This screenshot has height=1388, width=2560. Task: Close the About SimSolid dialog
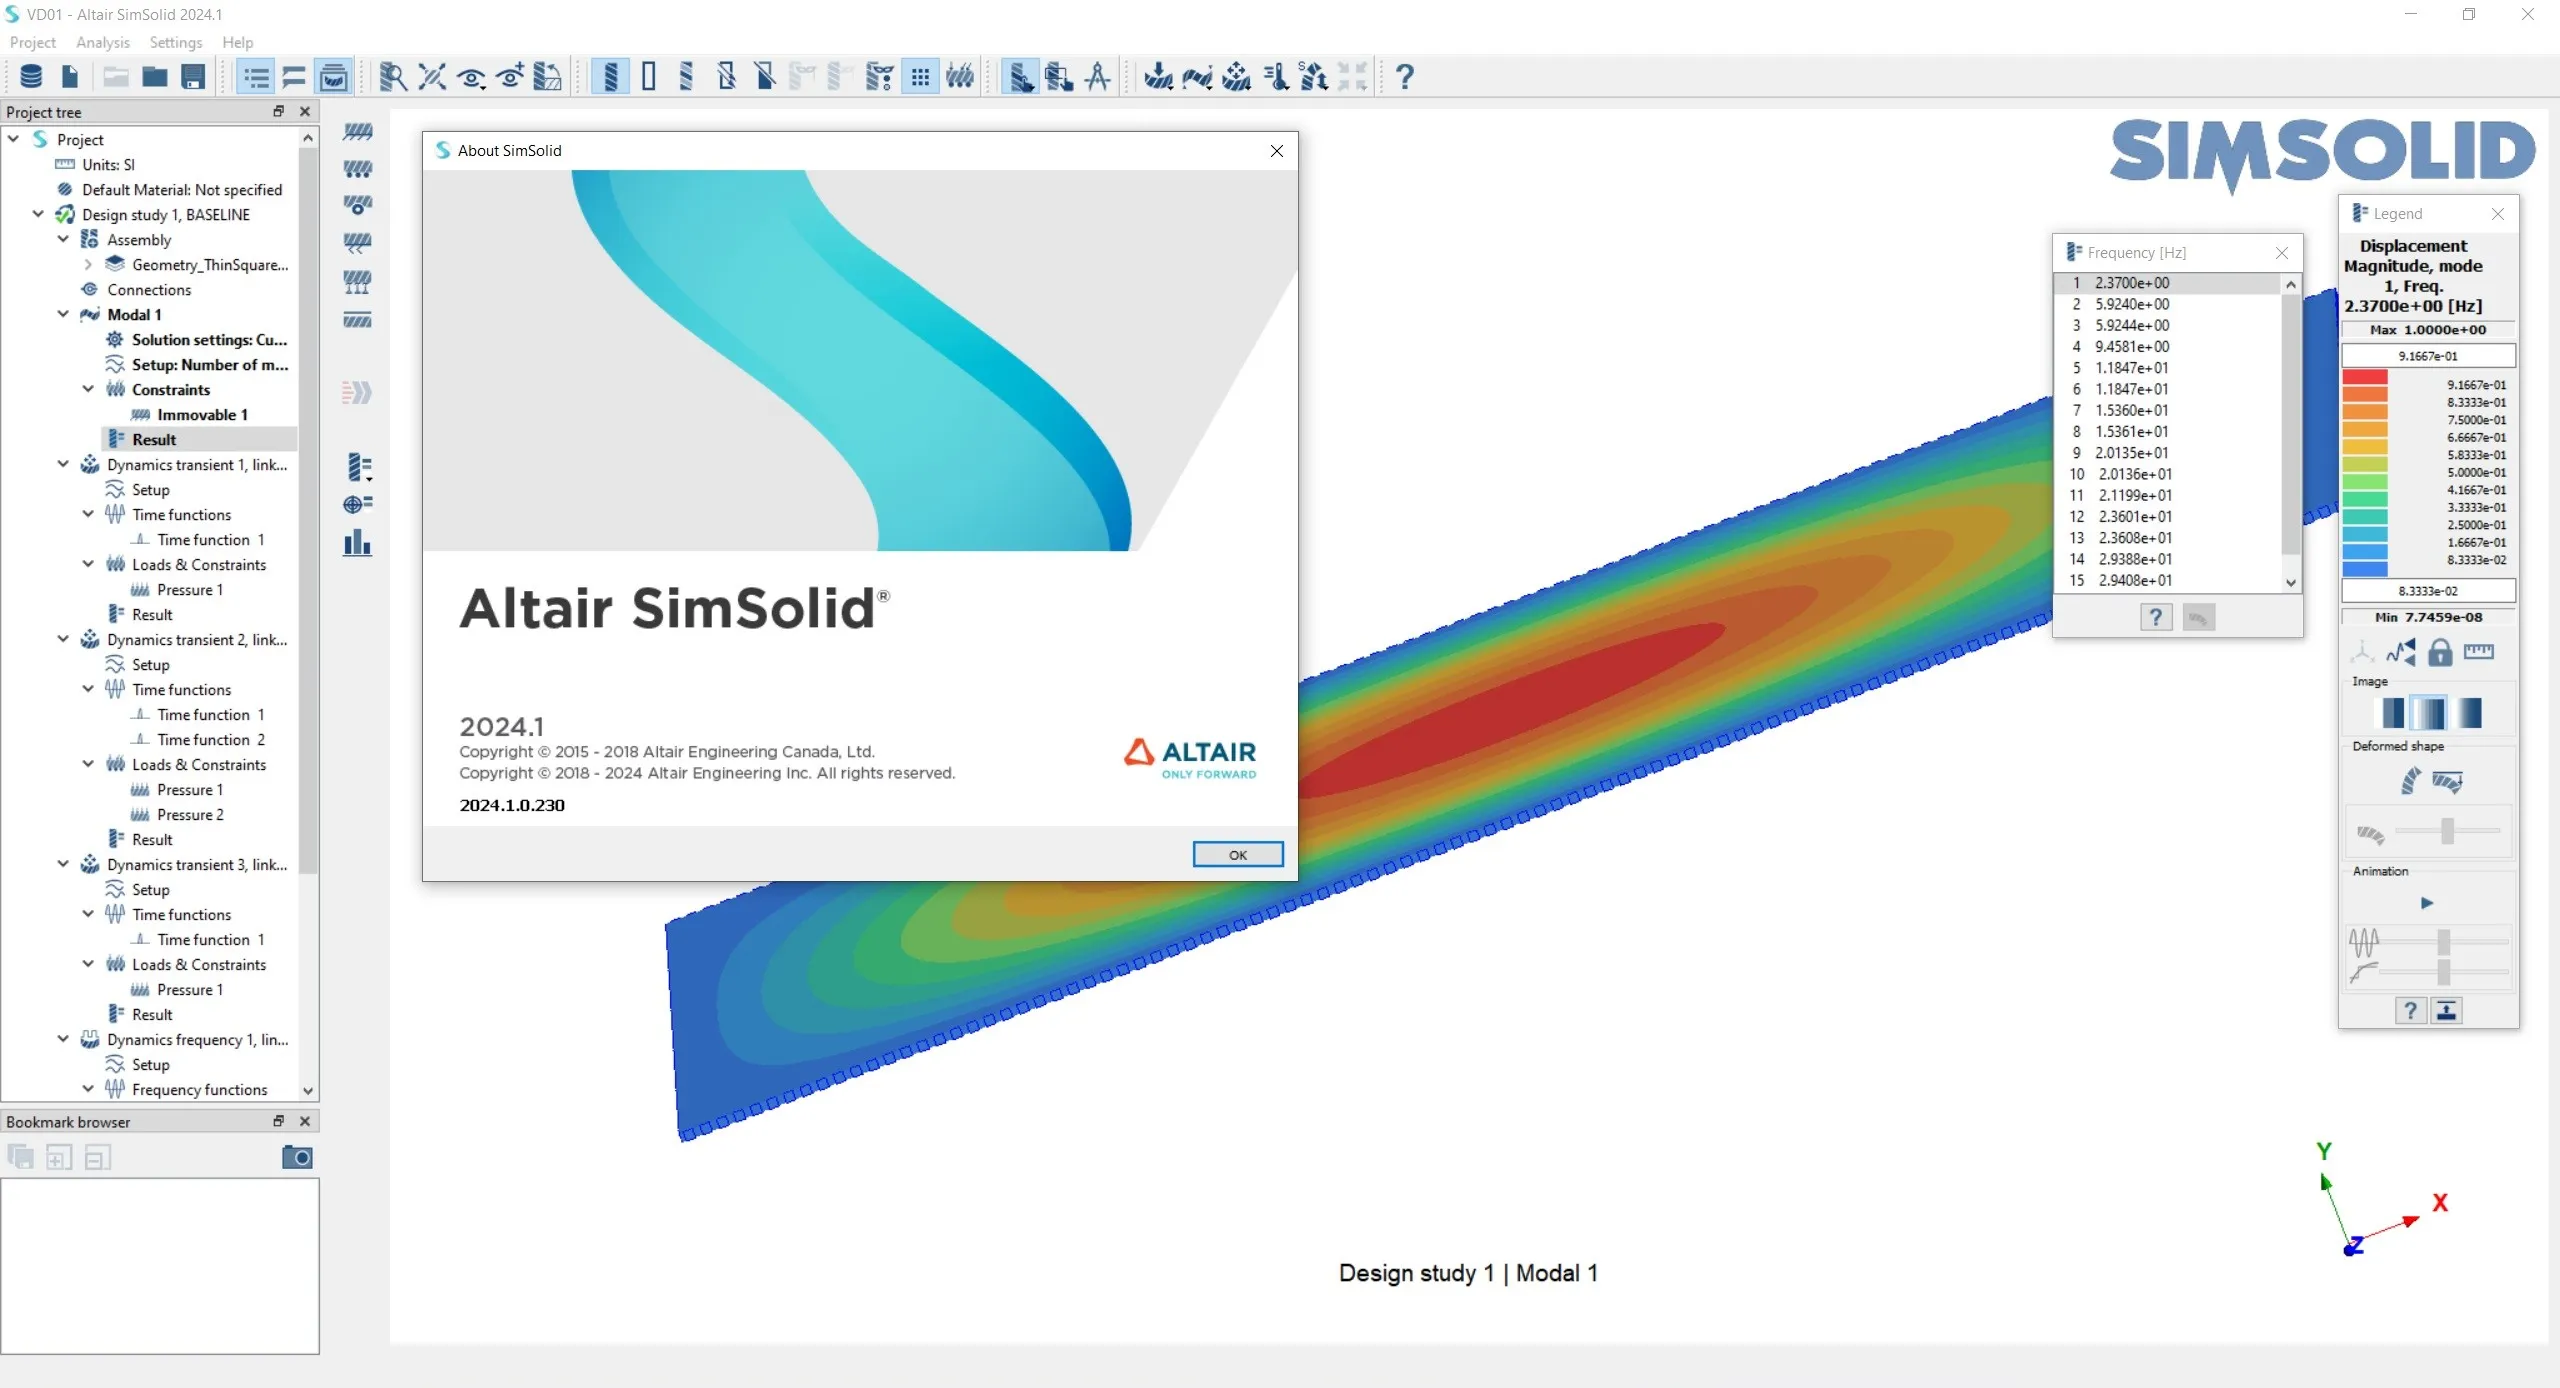pos(1277,151)
